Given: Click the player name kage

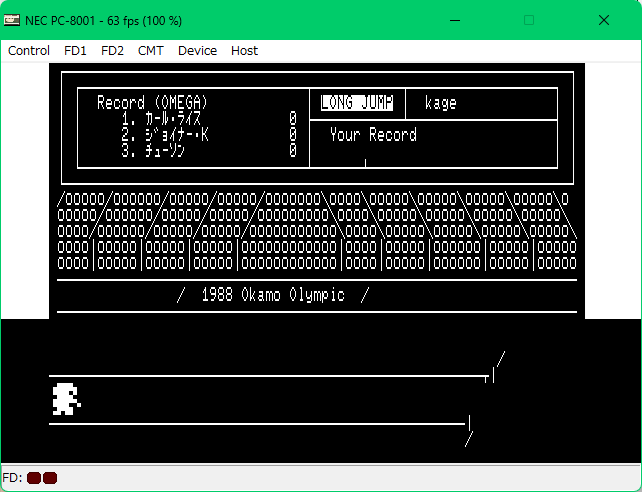Looking at the screenshot, I should (x=441, y=103).
